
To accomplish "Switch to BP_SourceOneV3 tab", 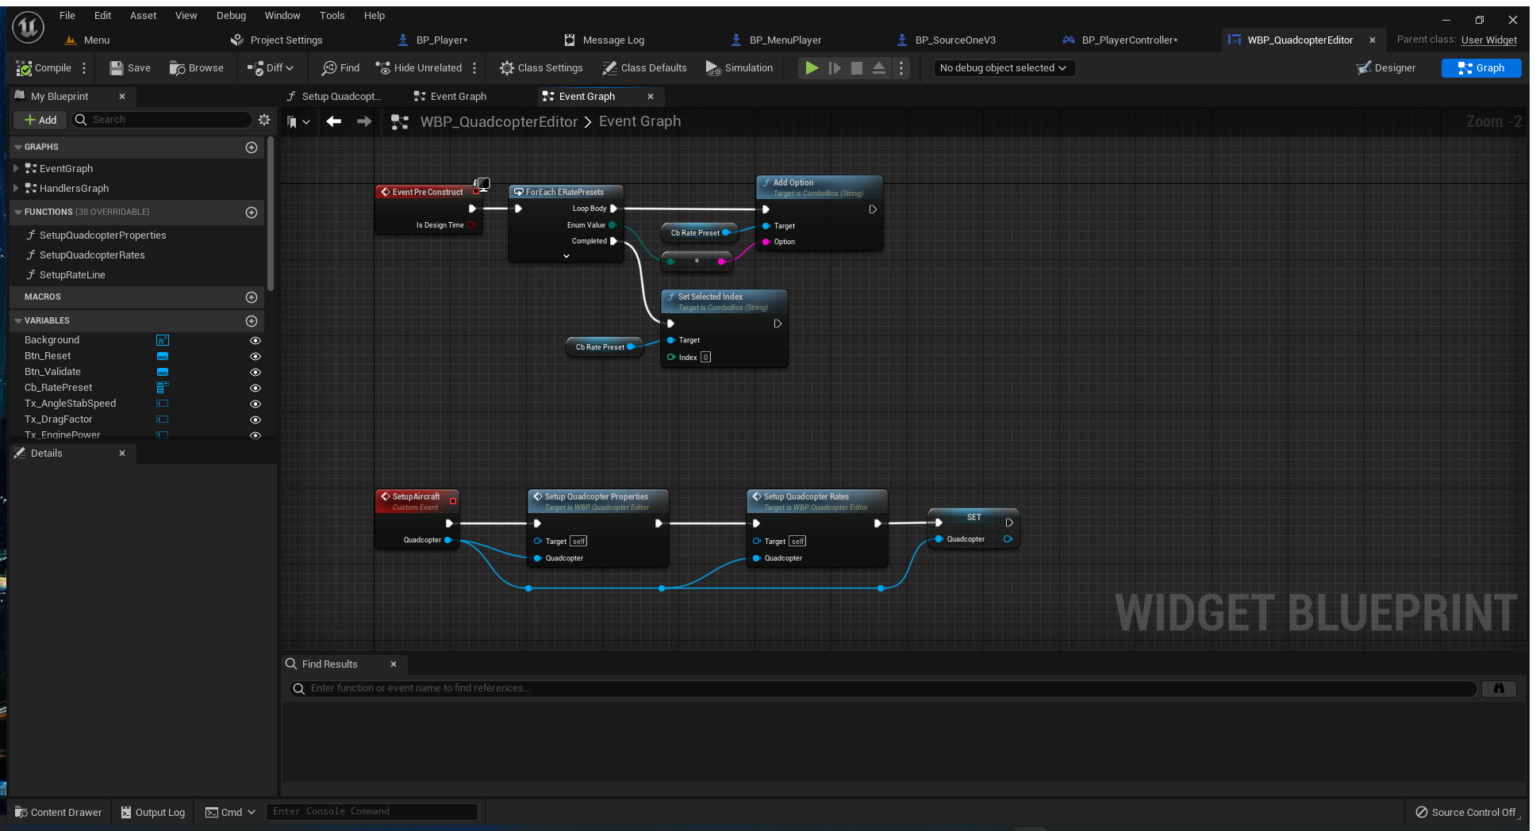I will pyautogui.click(x=954, y=40).
